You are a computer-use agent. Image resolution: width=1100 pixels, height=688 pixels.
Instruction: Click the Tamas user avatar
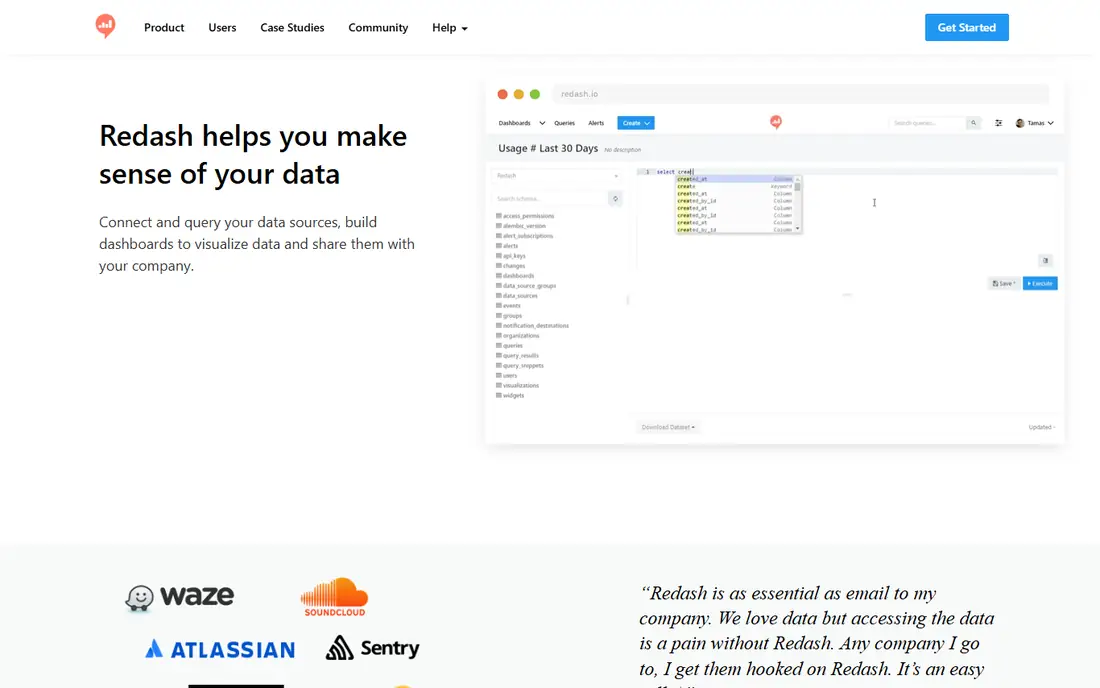1019,123
